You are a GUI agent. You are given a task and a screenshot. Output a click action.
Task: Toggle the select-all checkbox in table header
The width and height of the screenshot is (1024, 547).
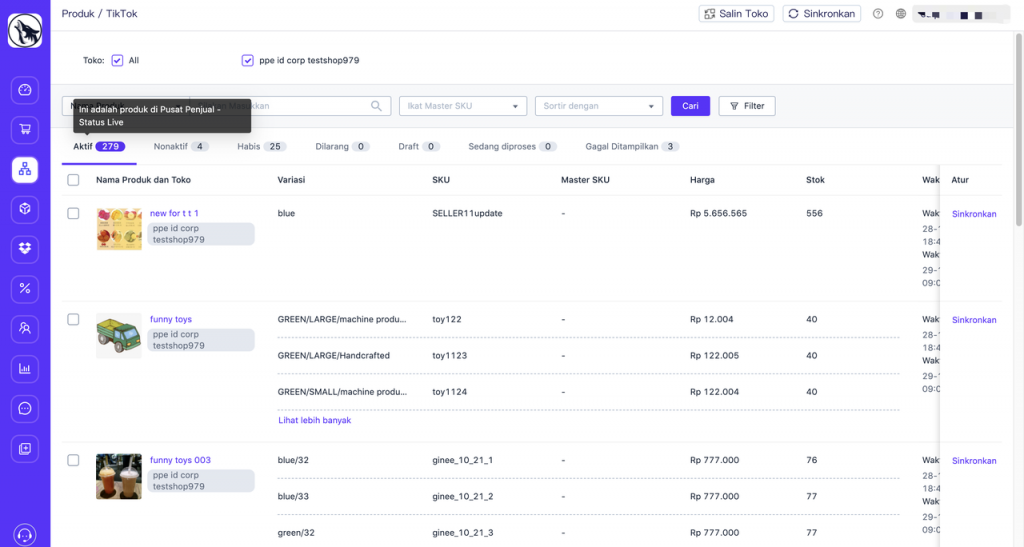pyautogui.click(x=73, y=180)
